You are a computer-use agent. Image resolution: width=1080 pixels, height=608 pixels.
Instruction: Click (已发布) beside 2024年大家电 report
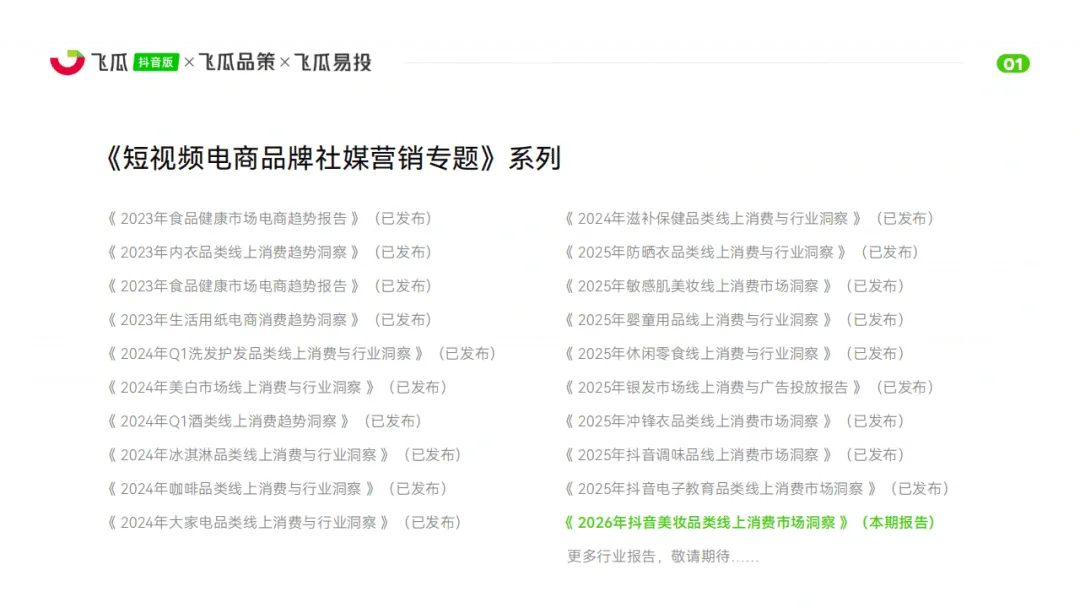click(x=432, y=522)
